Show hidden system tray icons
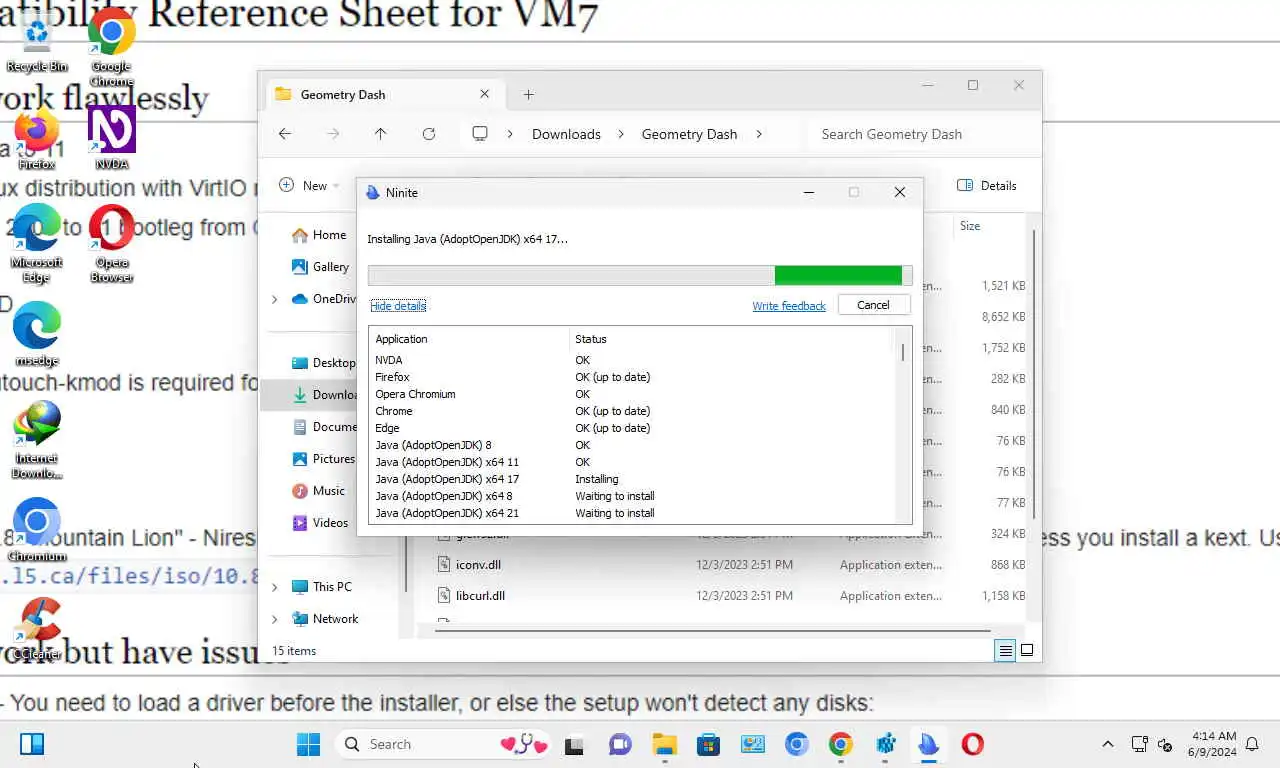The height and width of the screenshot is (768, 1280). click(x=1107, y=744)
